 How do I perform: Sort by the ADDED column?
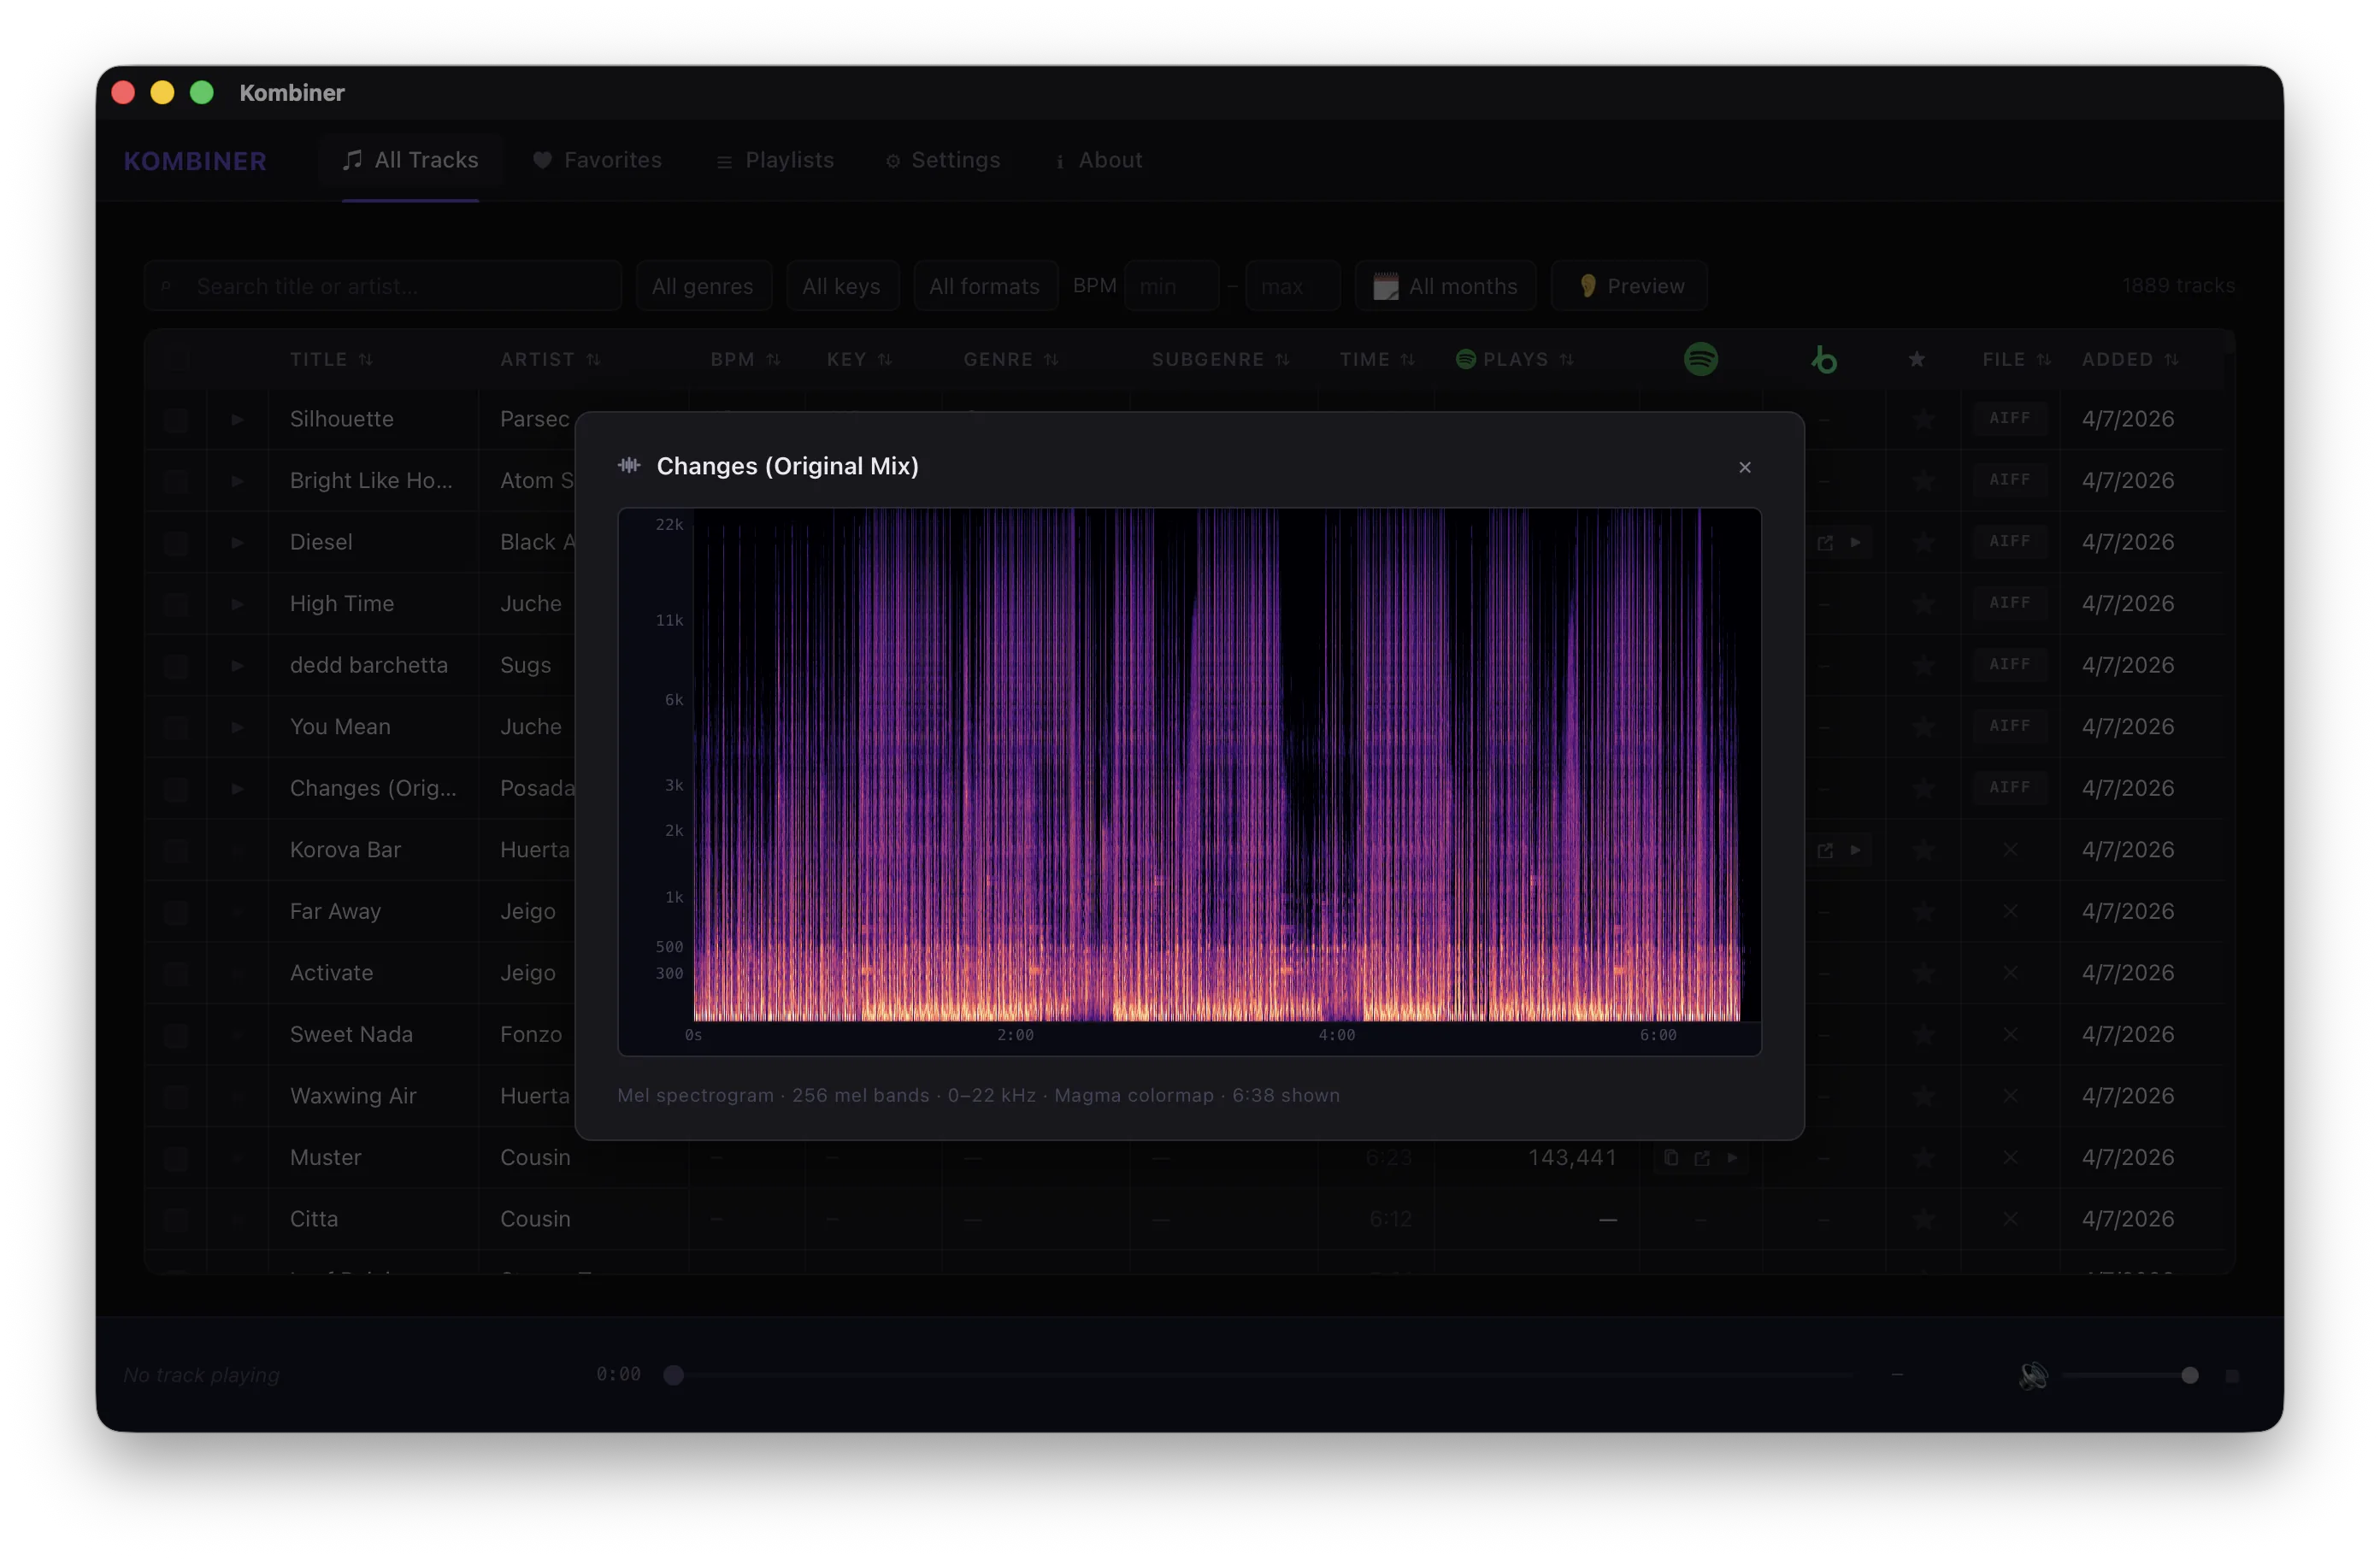click(2130, 359)
